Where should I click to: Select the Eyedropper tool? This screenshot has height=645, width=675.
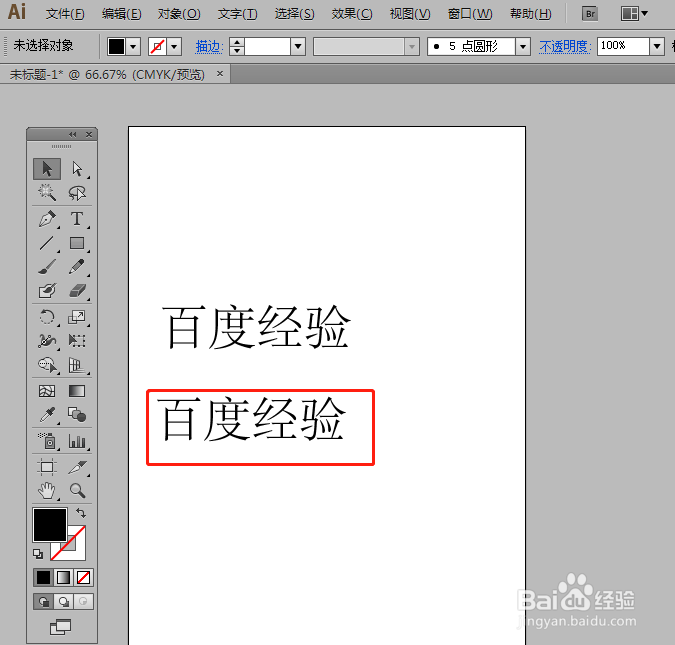pos(47,415)
